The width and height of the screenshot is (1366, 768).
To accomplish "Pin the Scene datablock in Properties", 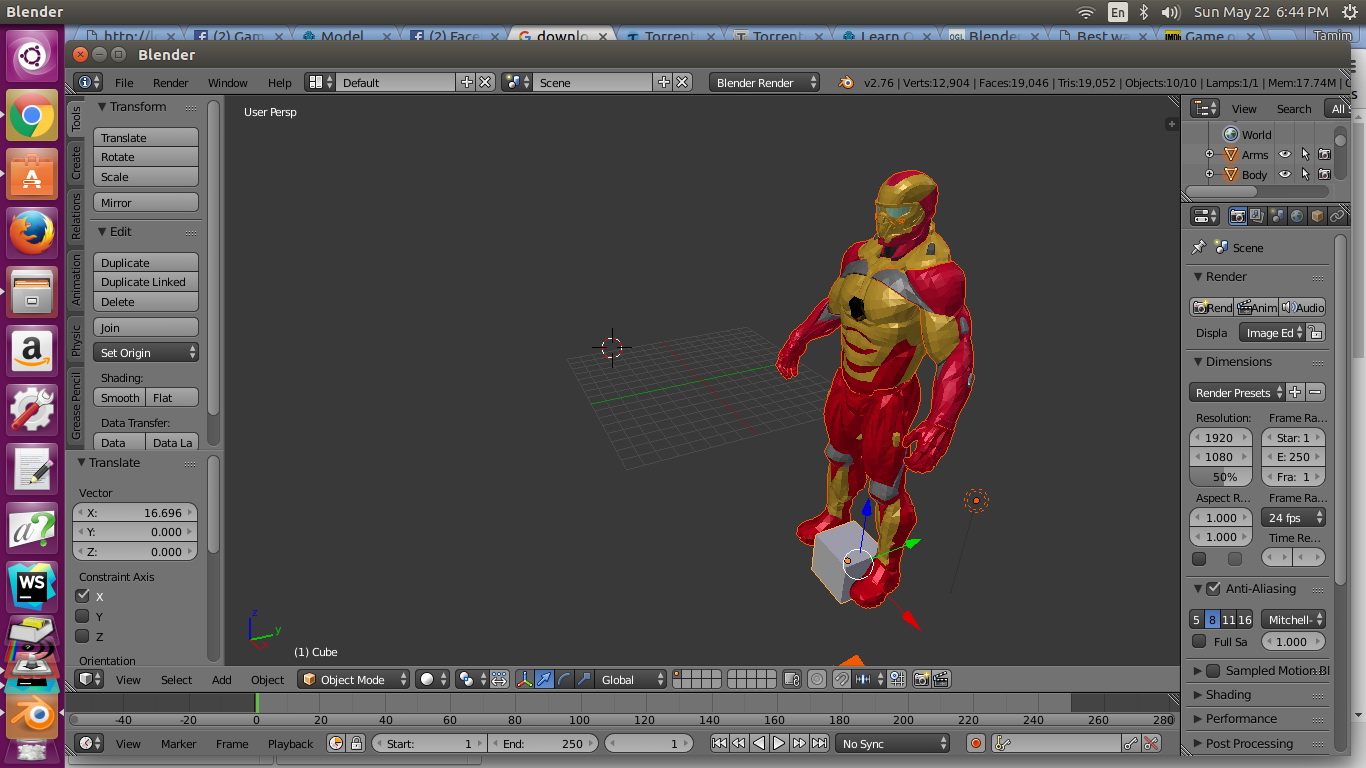I will (1199, 247).
